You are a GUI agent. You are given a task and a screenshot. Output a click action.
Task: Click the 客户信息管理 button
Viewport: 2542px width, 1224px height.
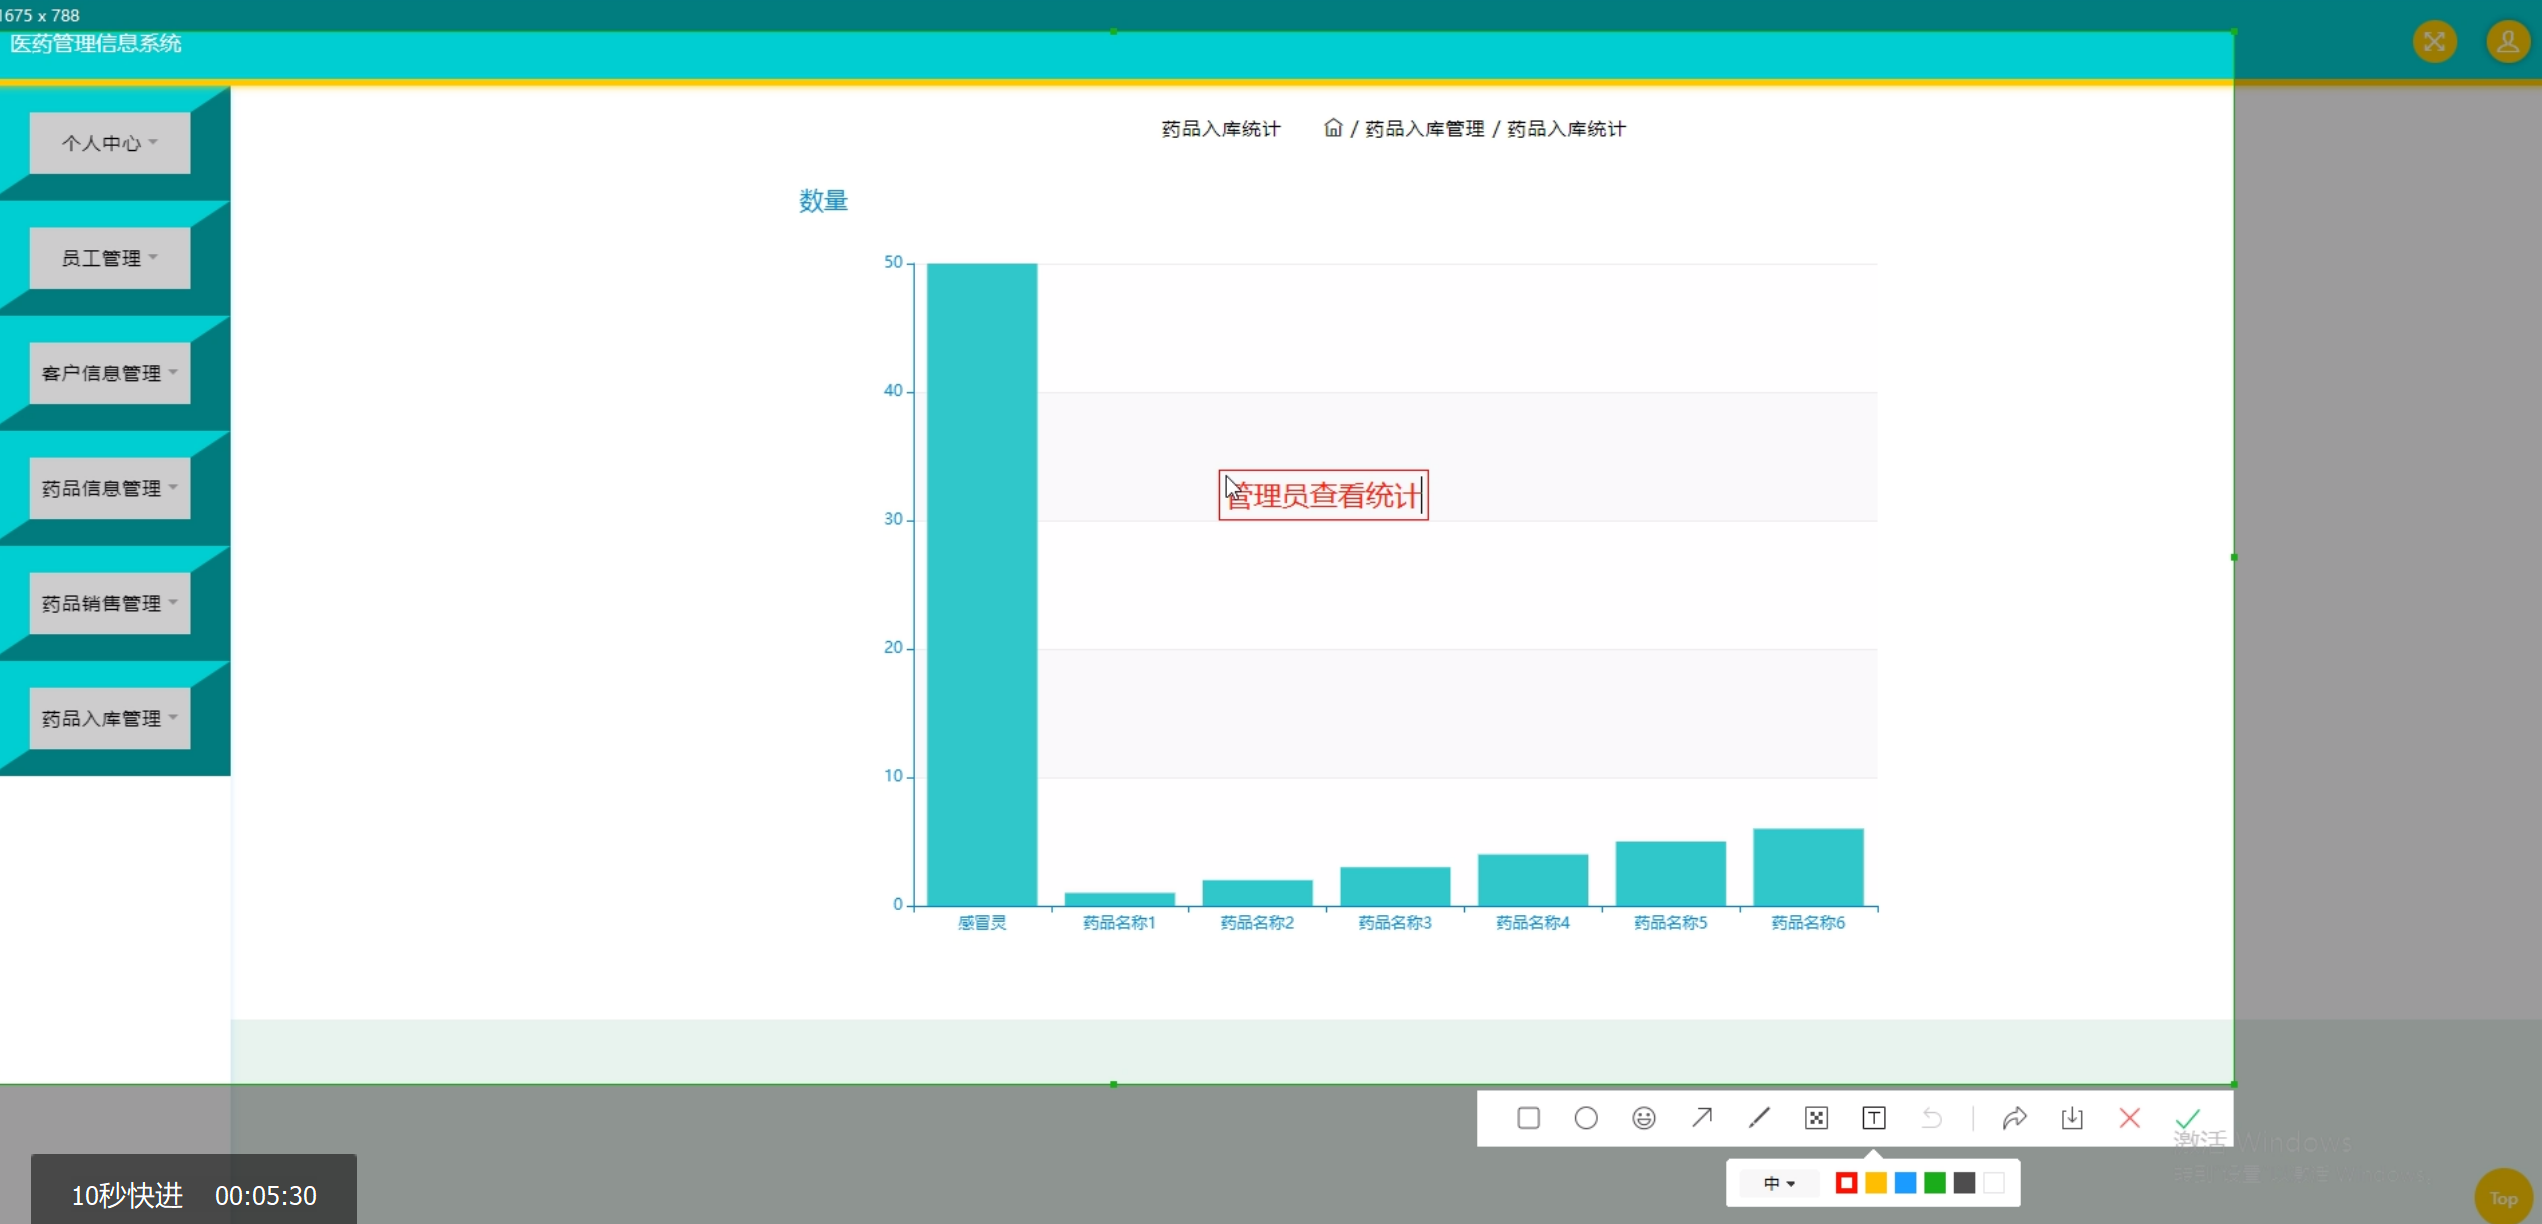click(x=110, y=373)
